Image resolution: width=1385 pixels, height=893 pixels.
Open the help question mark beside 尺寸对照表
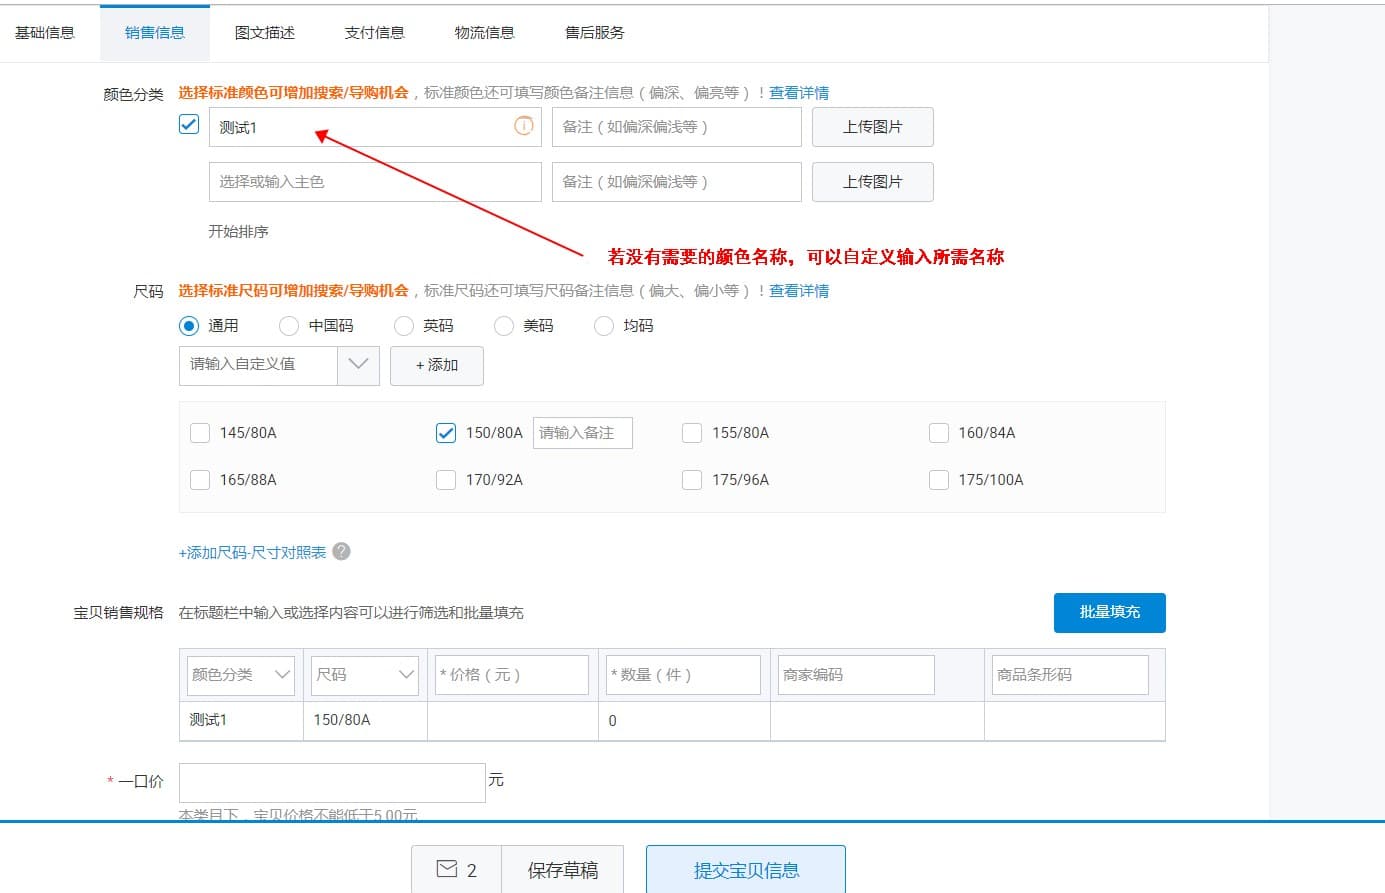coord(342,550)
